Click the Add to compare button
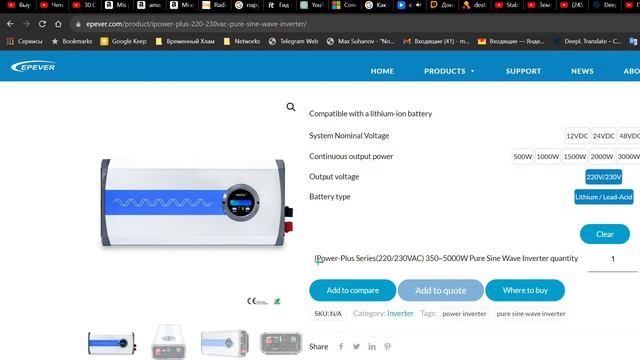Image resolution: width=640 pixels, height=360 pixels. click(x=353, y=290)
